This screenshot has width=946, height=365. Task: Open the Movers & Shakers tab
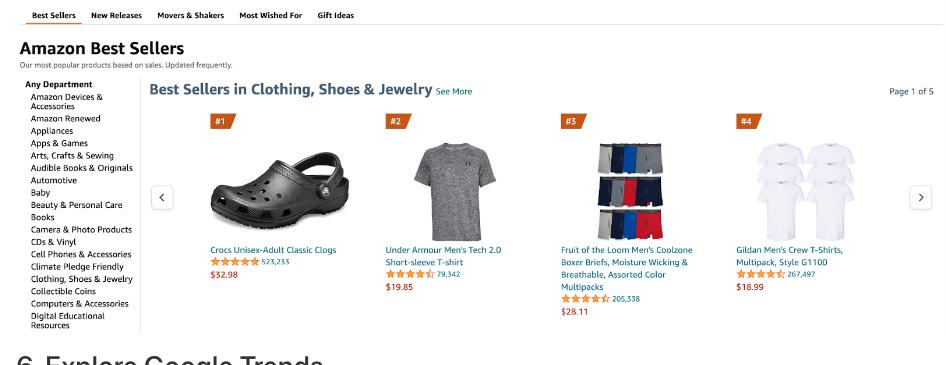[x=191, y=16]
